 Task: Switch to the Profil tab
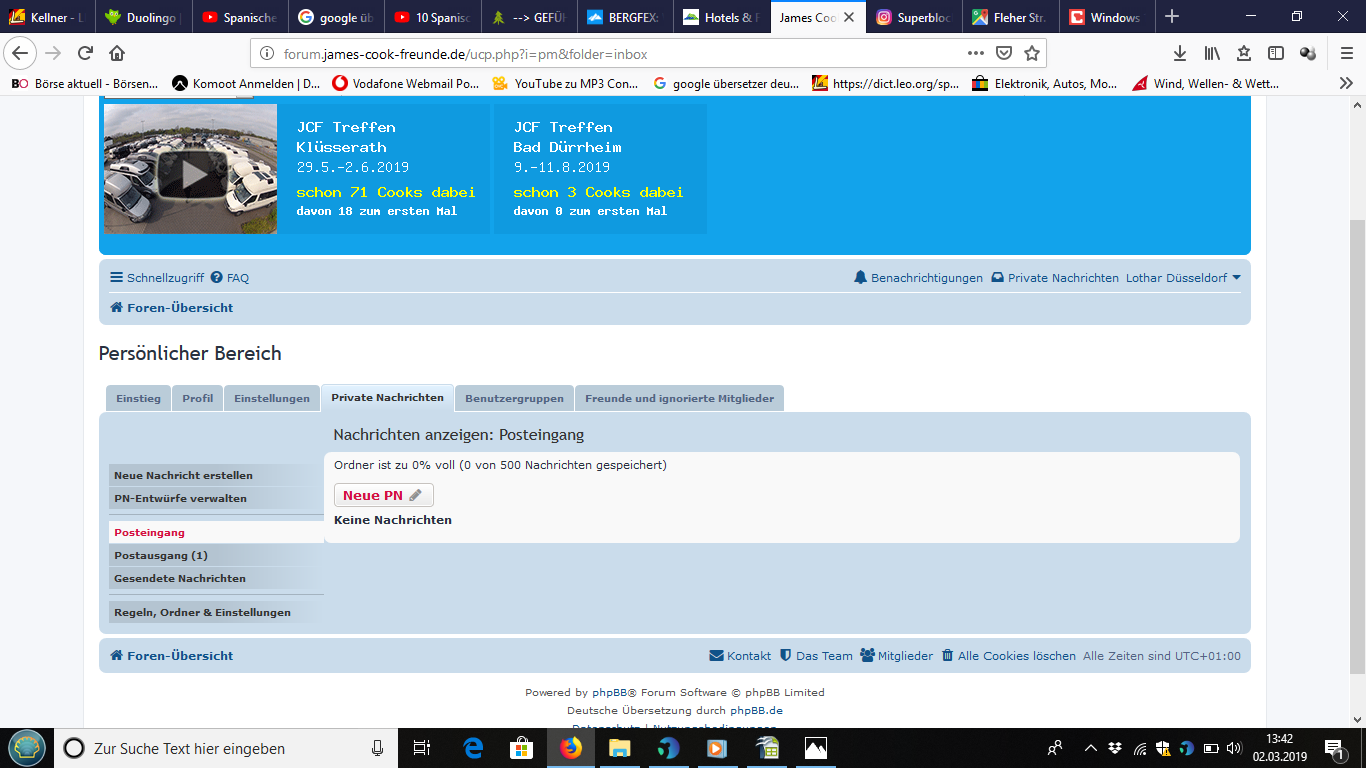(x=197, y=398)
